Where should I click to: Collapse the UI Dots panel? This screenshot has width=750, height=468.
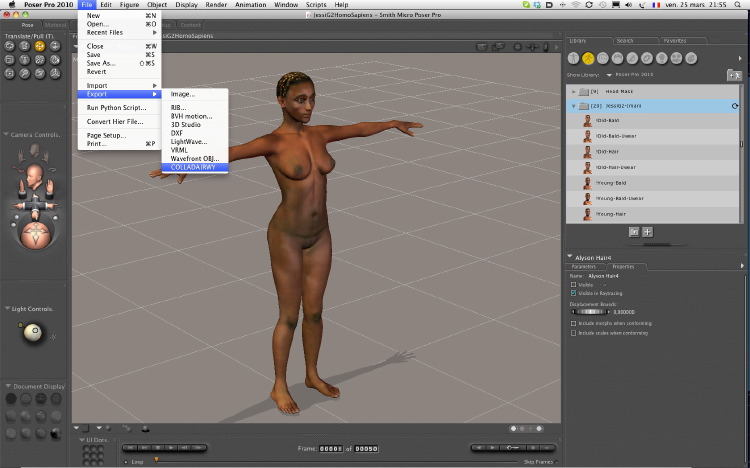(81, 440)
